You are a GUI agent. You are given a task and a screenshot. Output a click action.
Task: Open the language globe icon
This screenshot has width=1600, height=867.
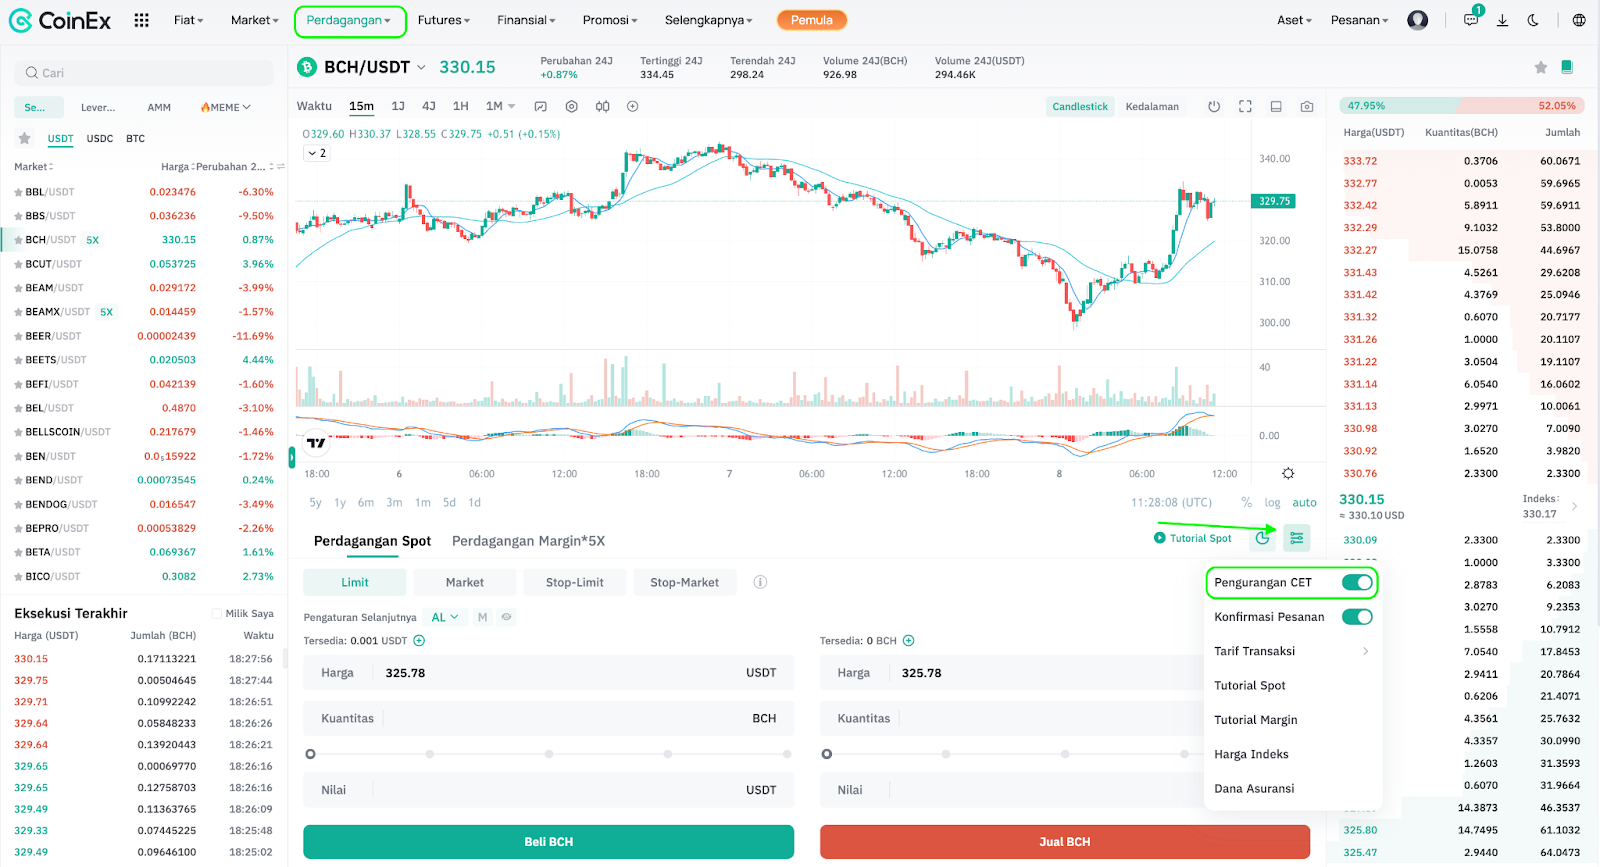1579,20
